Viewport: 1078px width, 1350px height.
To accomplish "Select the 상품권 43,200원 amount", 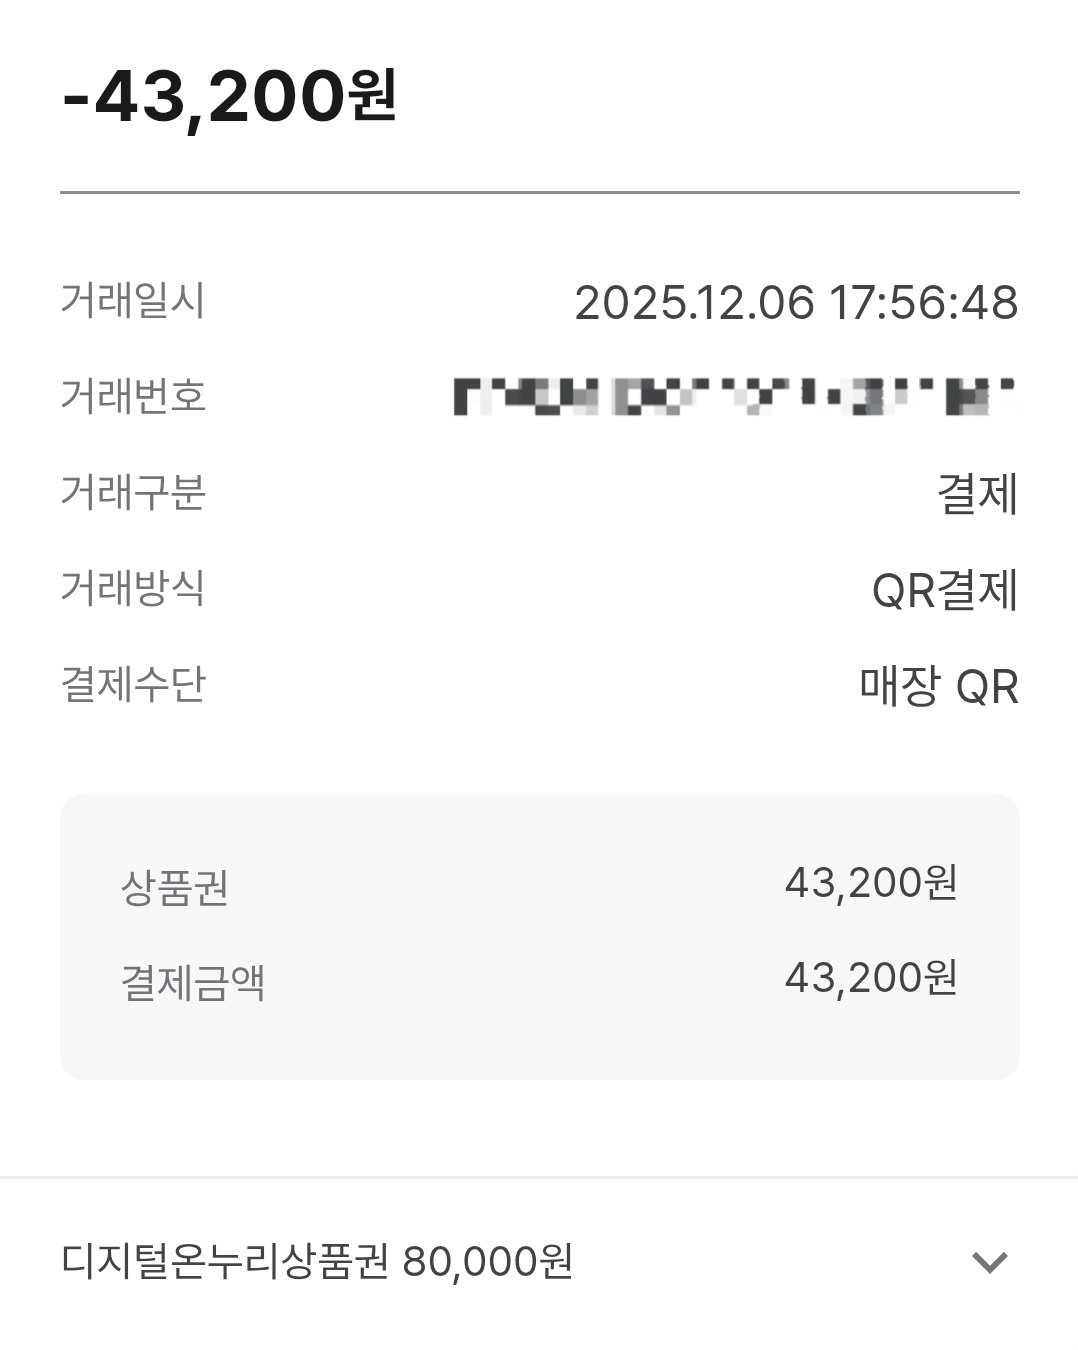I will 871,883.
